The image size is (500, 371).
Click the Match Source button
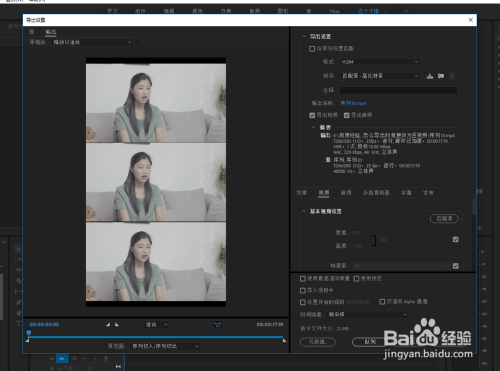pyautogui.click(x=444, y=219)
